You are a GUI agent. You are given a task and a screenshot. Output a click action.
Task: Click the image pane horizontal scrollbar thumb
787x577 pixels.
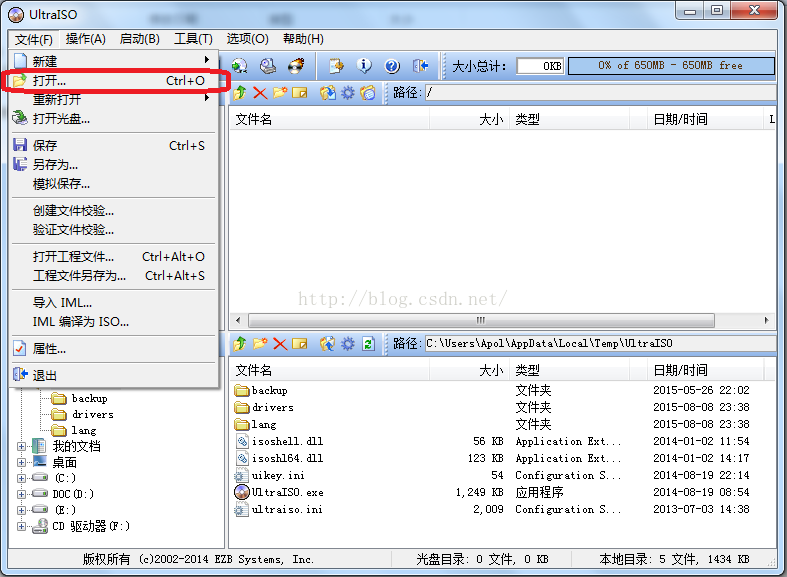[x=481, y=320]
